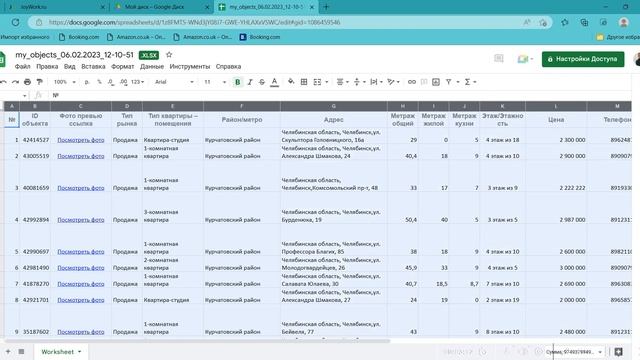
Task: Open the functions (Σ) menu
Action: click(x=470, y=82)
